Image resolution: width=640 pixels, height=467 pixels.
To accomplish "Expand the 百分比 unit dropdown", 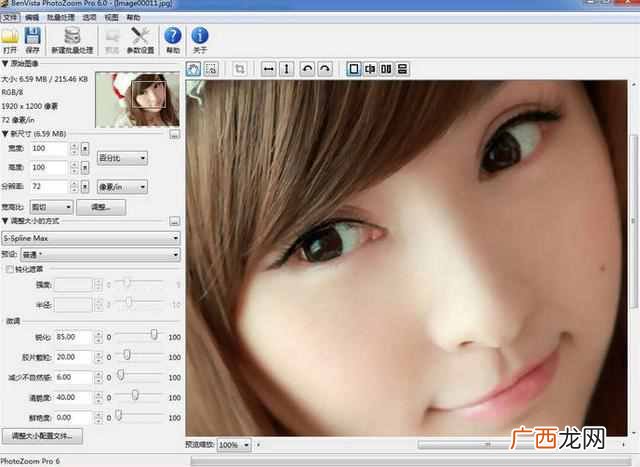I will [x=122, y=158].
